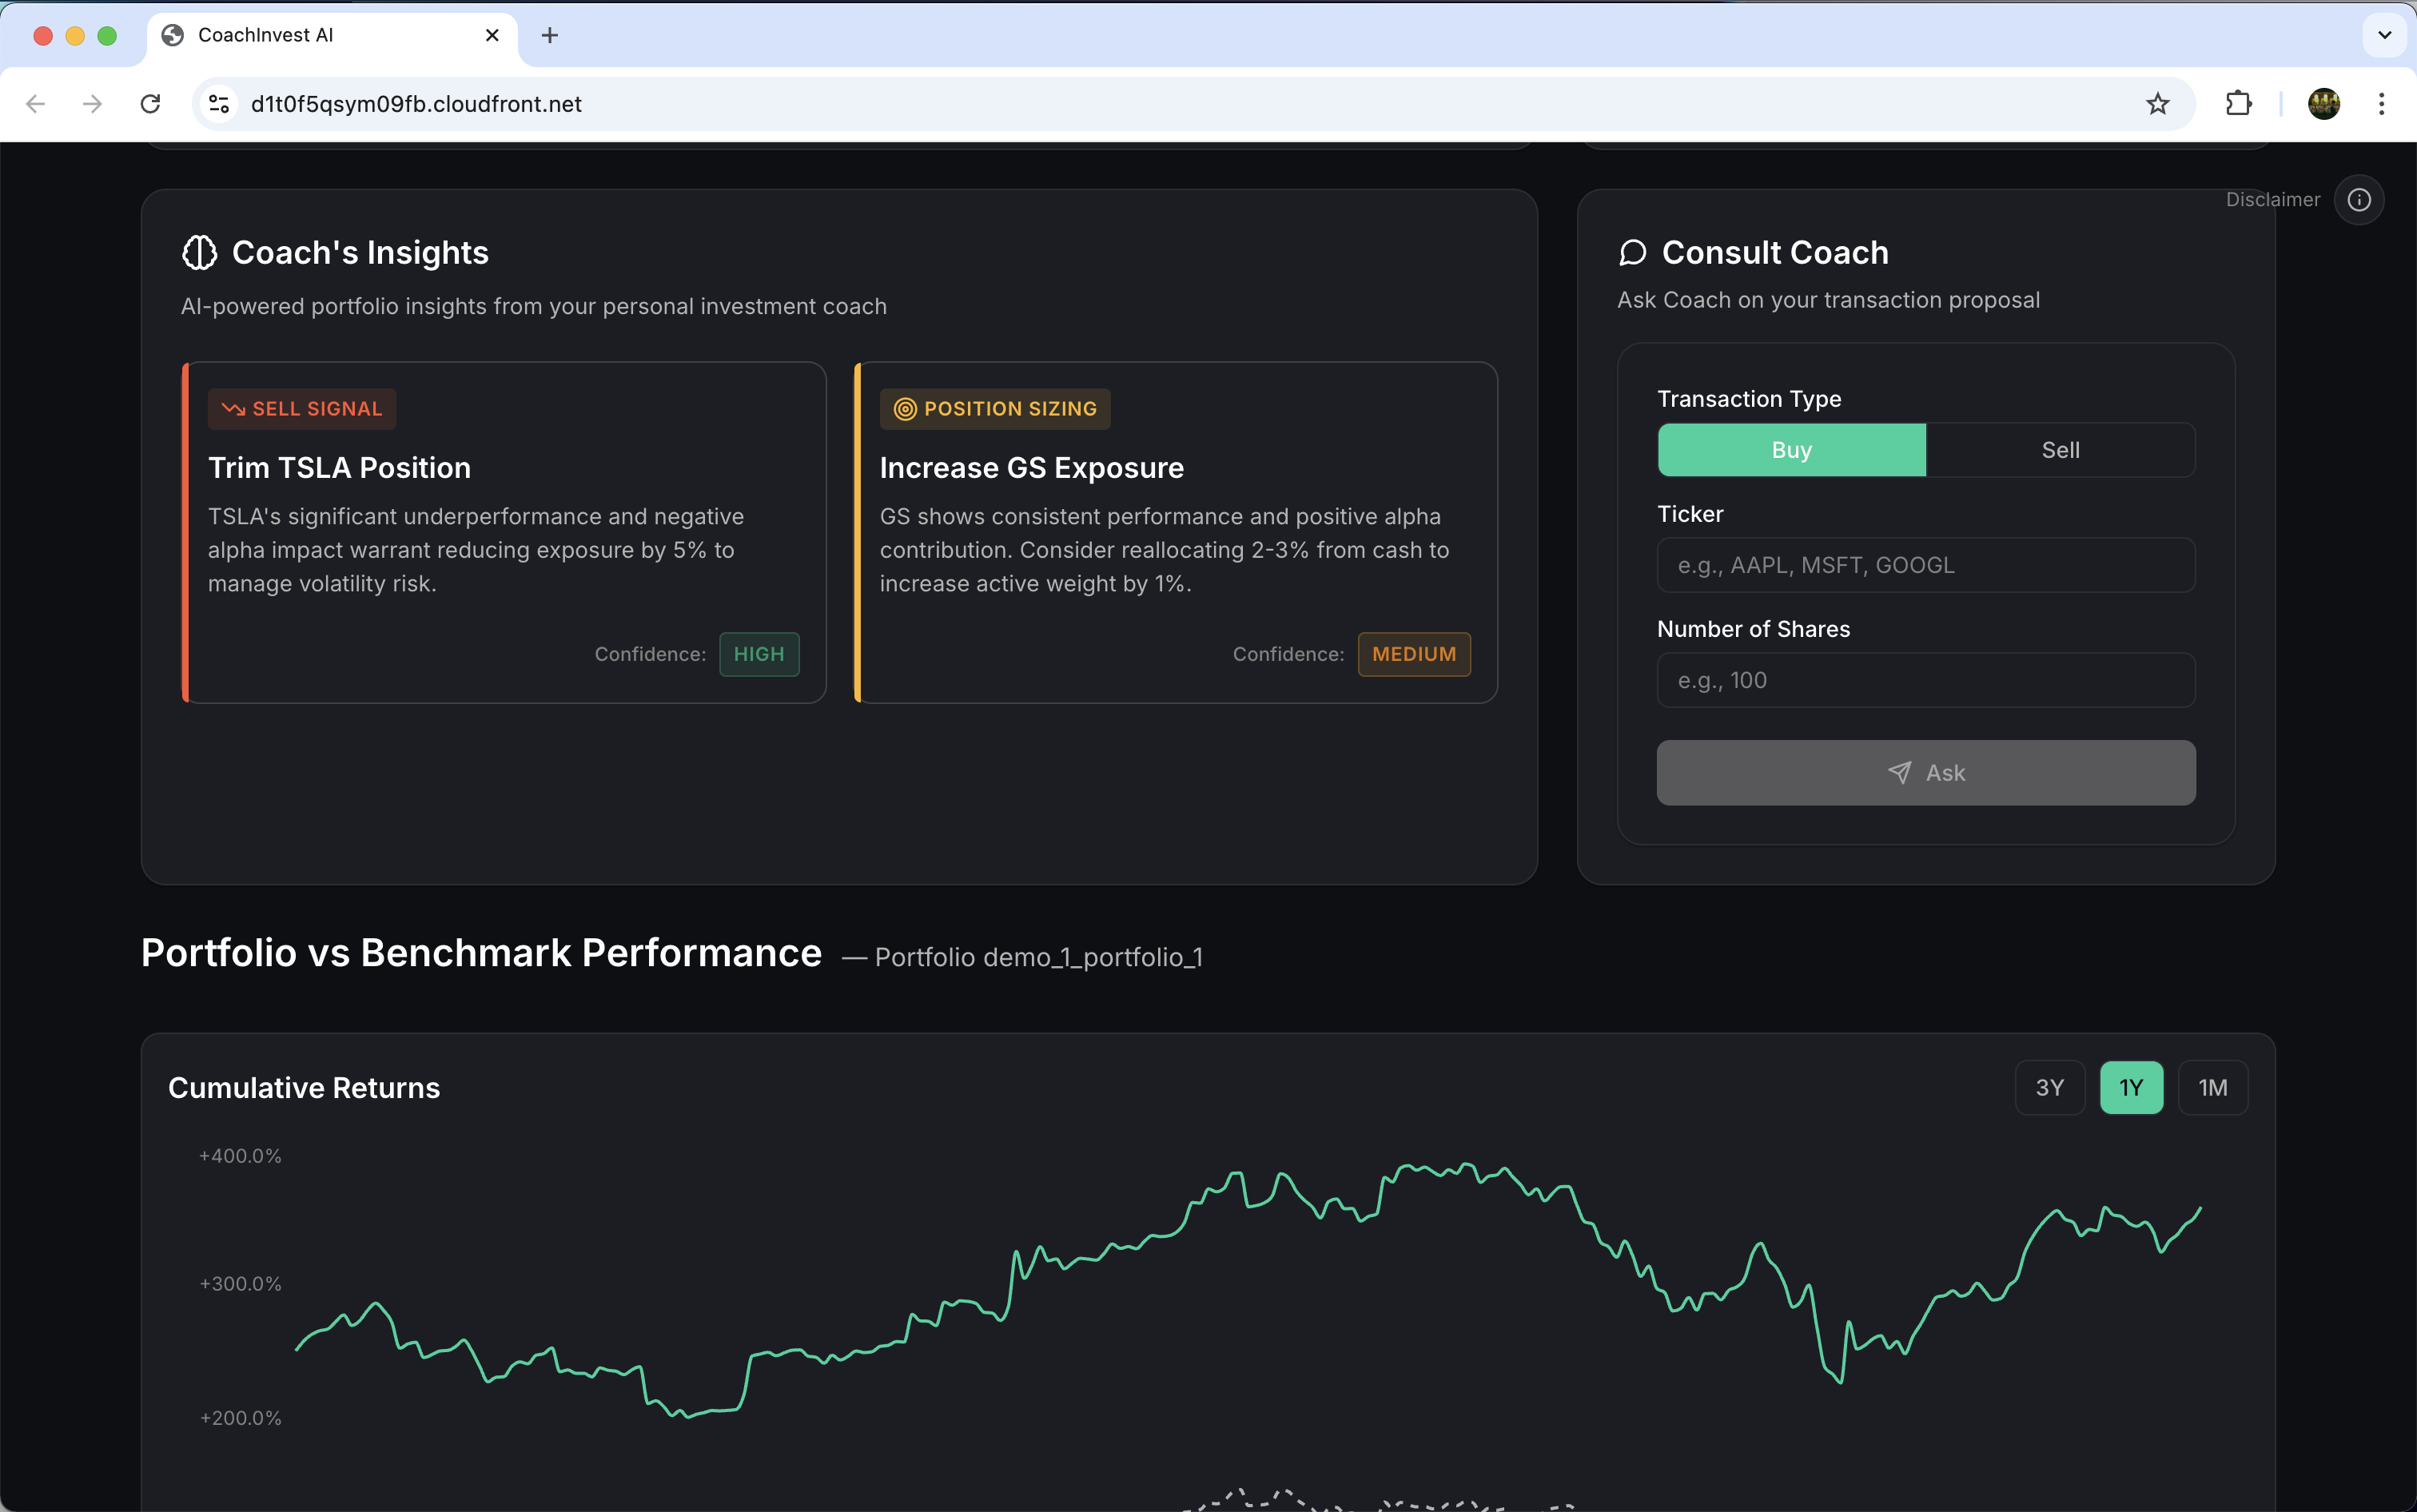Switch the chart to the 1M range
2417x1512 pixels.
point(2212,1087)
